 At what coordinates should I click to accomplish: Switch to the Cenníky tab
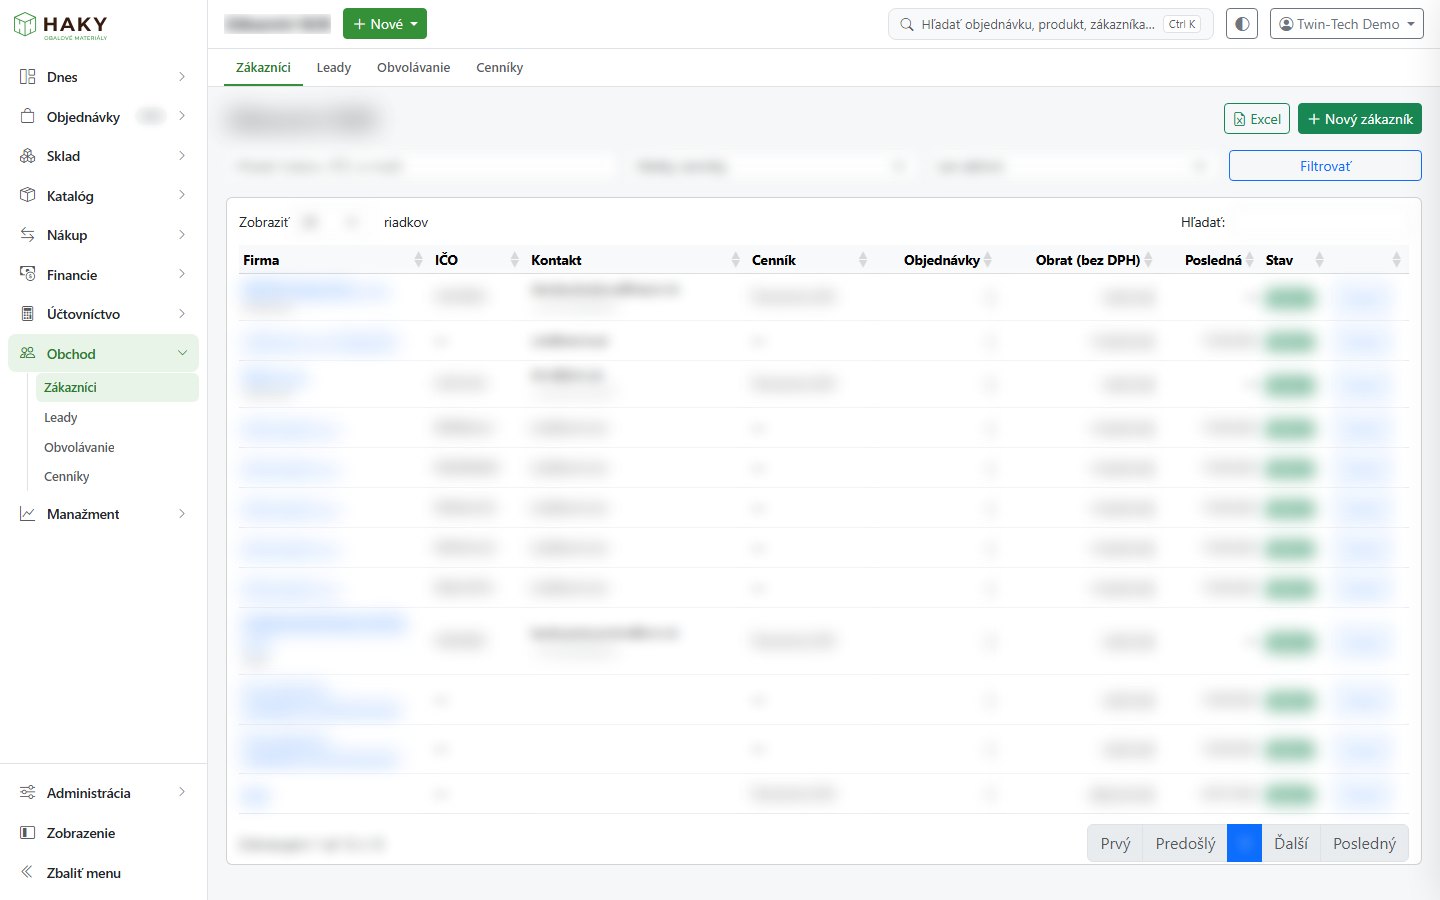coord(500,67)
